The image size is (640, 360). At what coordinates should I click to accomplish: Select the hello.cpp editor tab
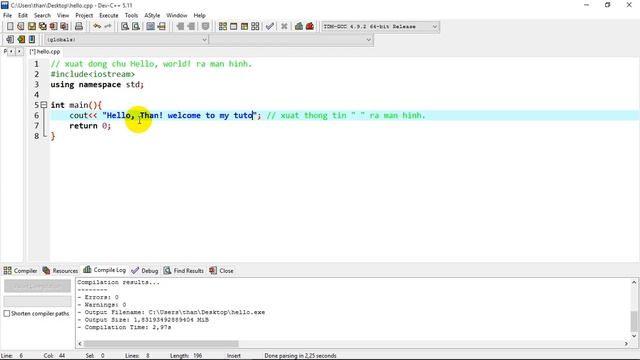[44, 51]
